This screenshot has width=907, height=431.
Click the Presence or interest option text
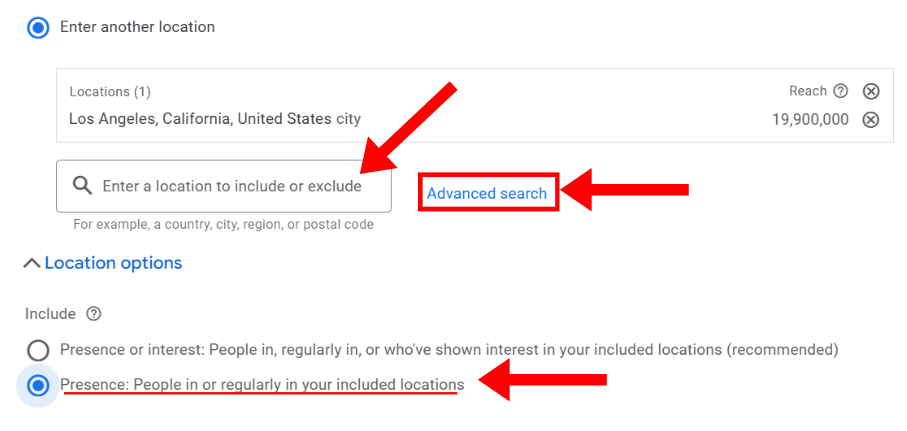(449, 350)
